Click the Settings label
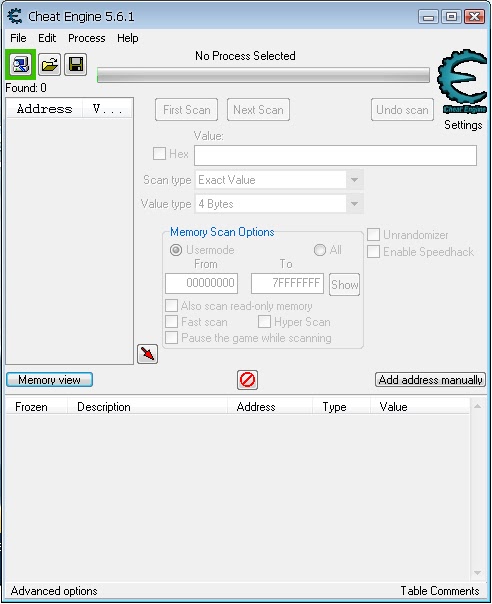Viewport: 492px width, 604px height. (x=463, y=125)
